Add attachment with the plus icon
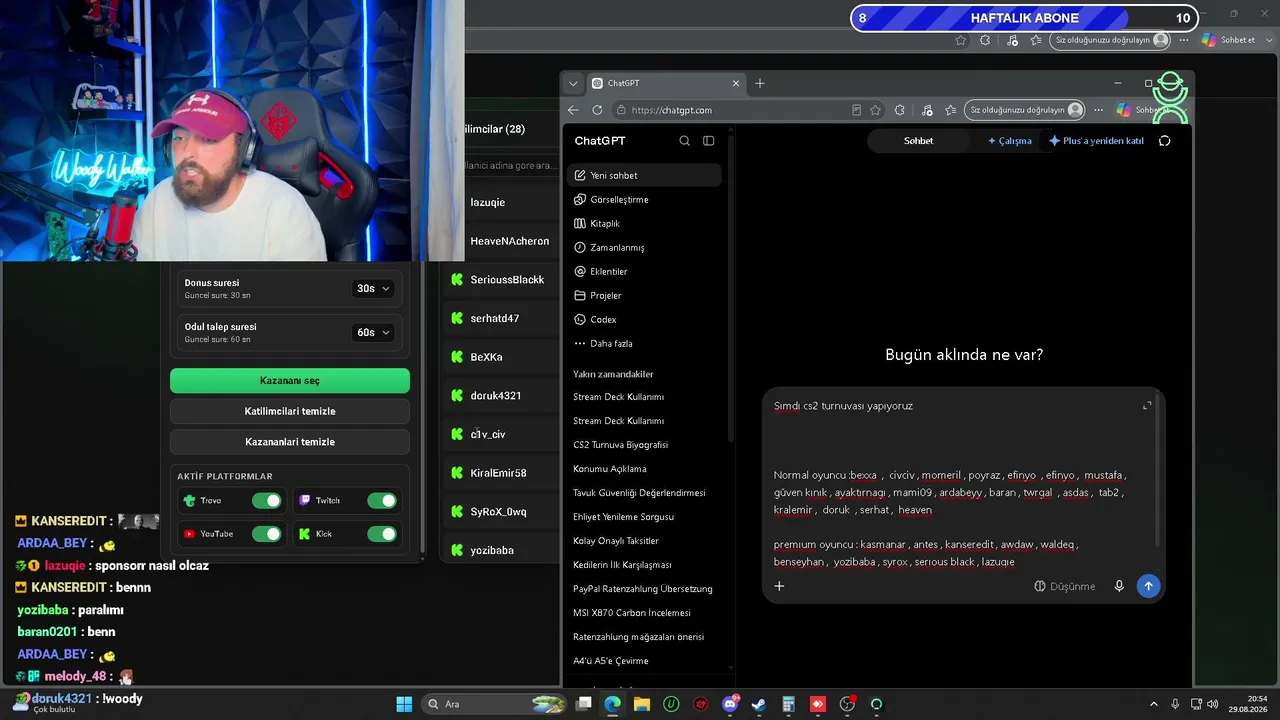 [779, 586]
